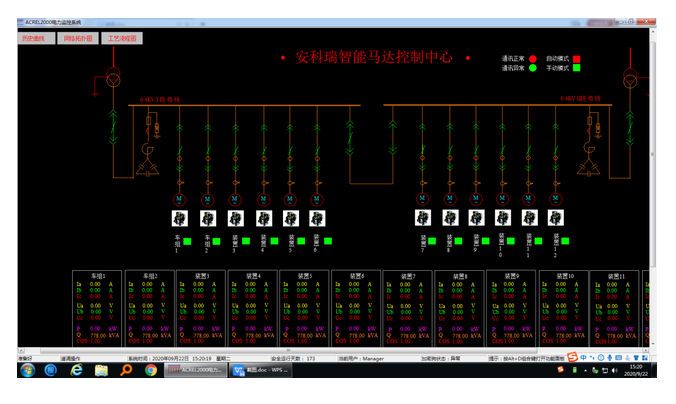
Task: Click the vertical scrollbar on the right
Action: pos(653,155)
